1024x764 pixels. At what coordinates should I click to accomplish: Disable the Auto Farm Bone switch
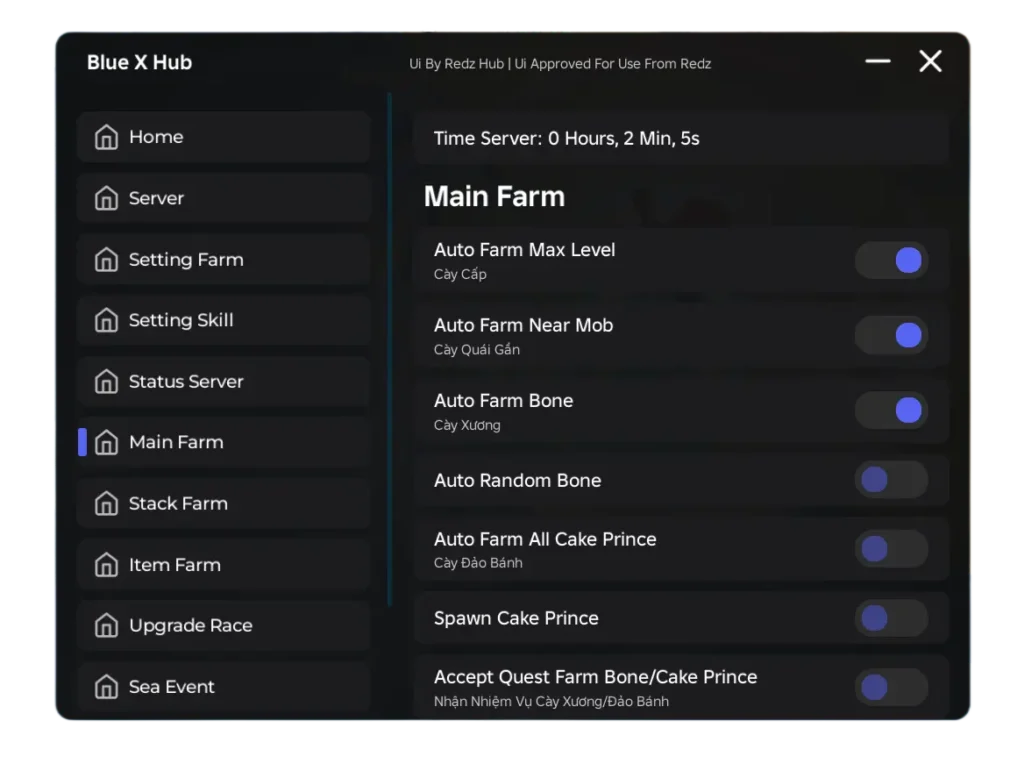891,410
